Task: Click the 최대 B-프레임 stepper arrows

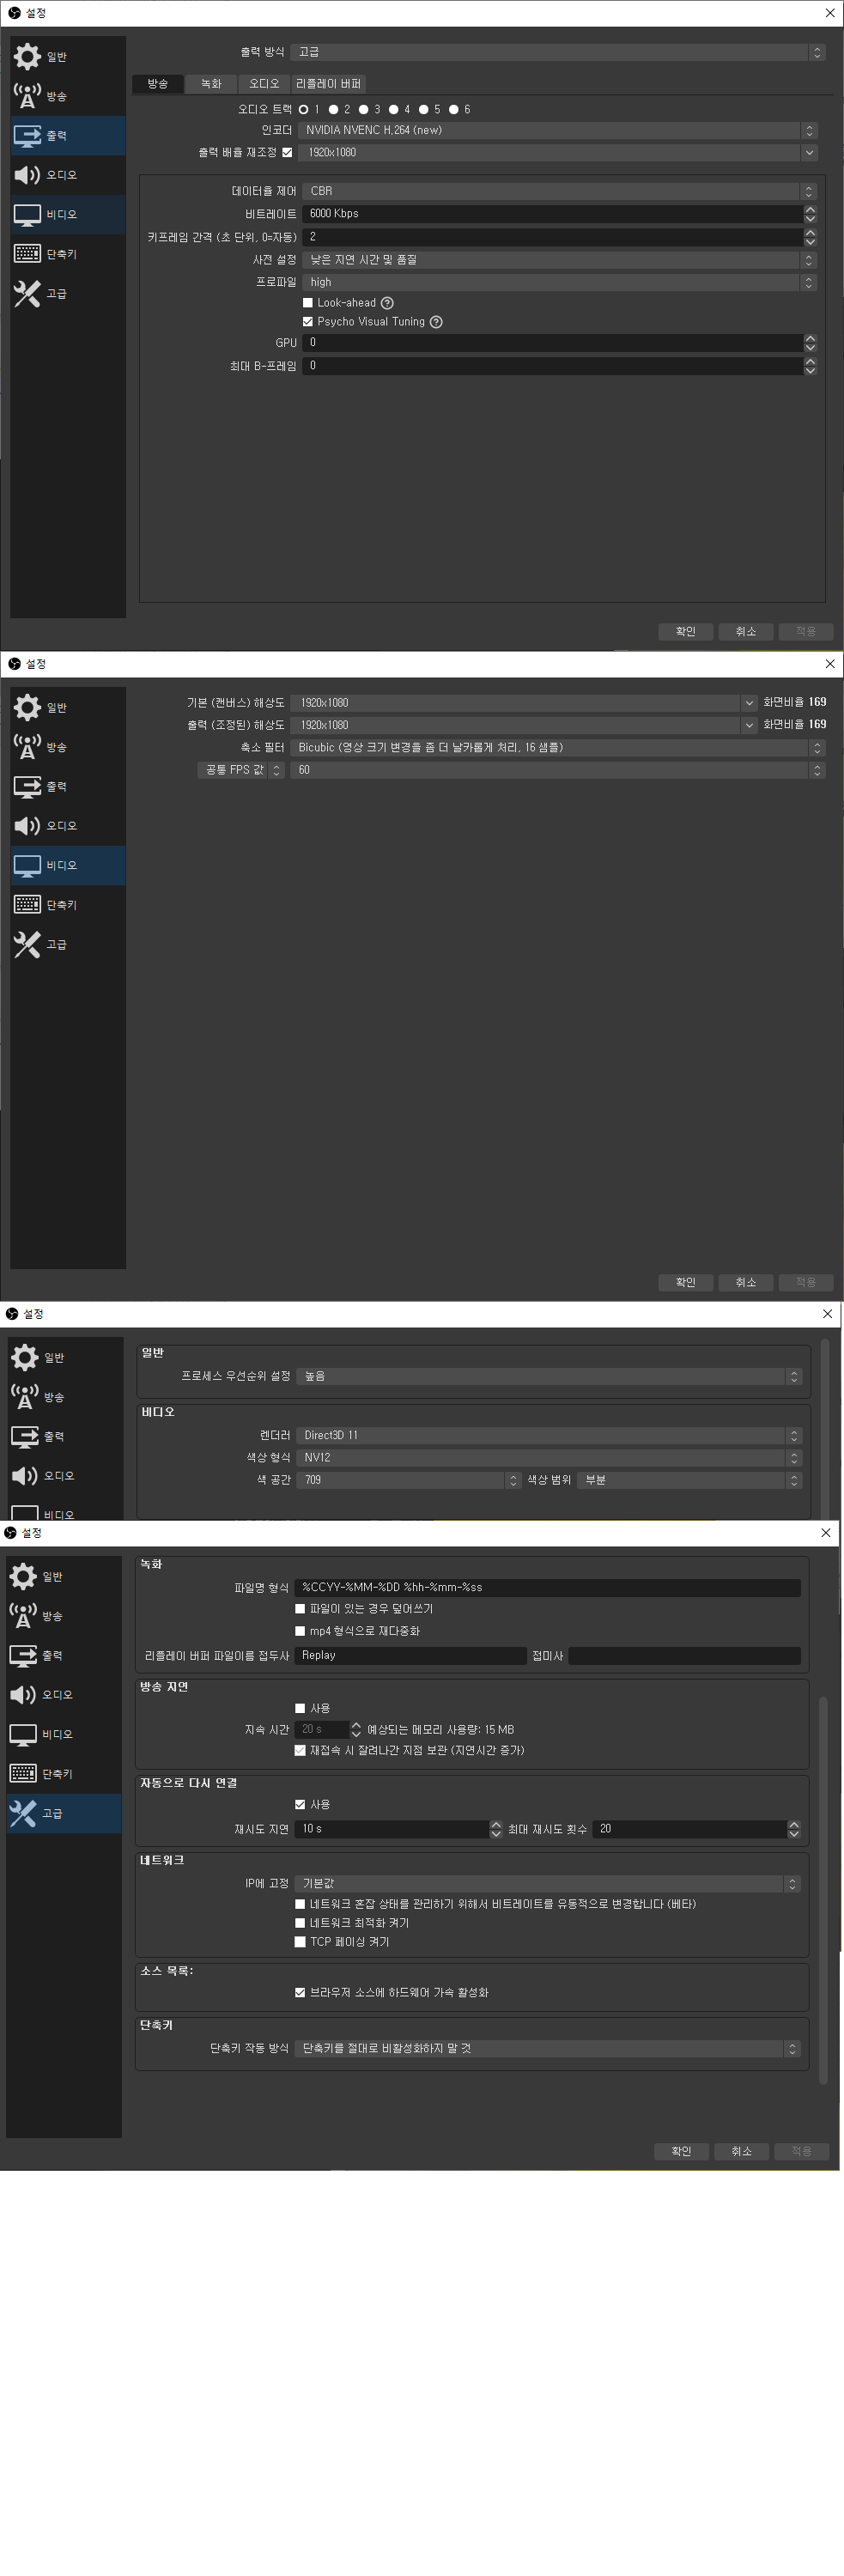Action: (810, 366)
